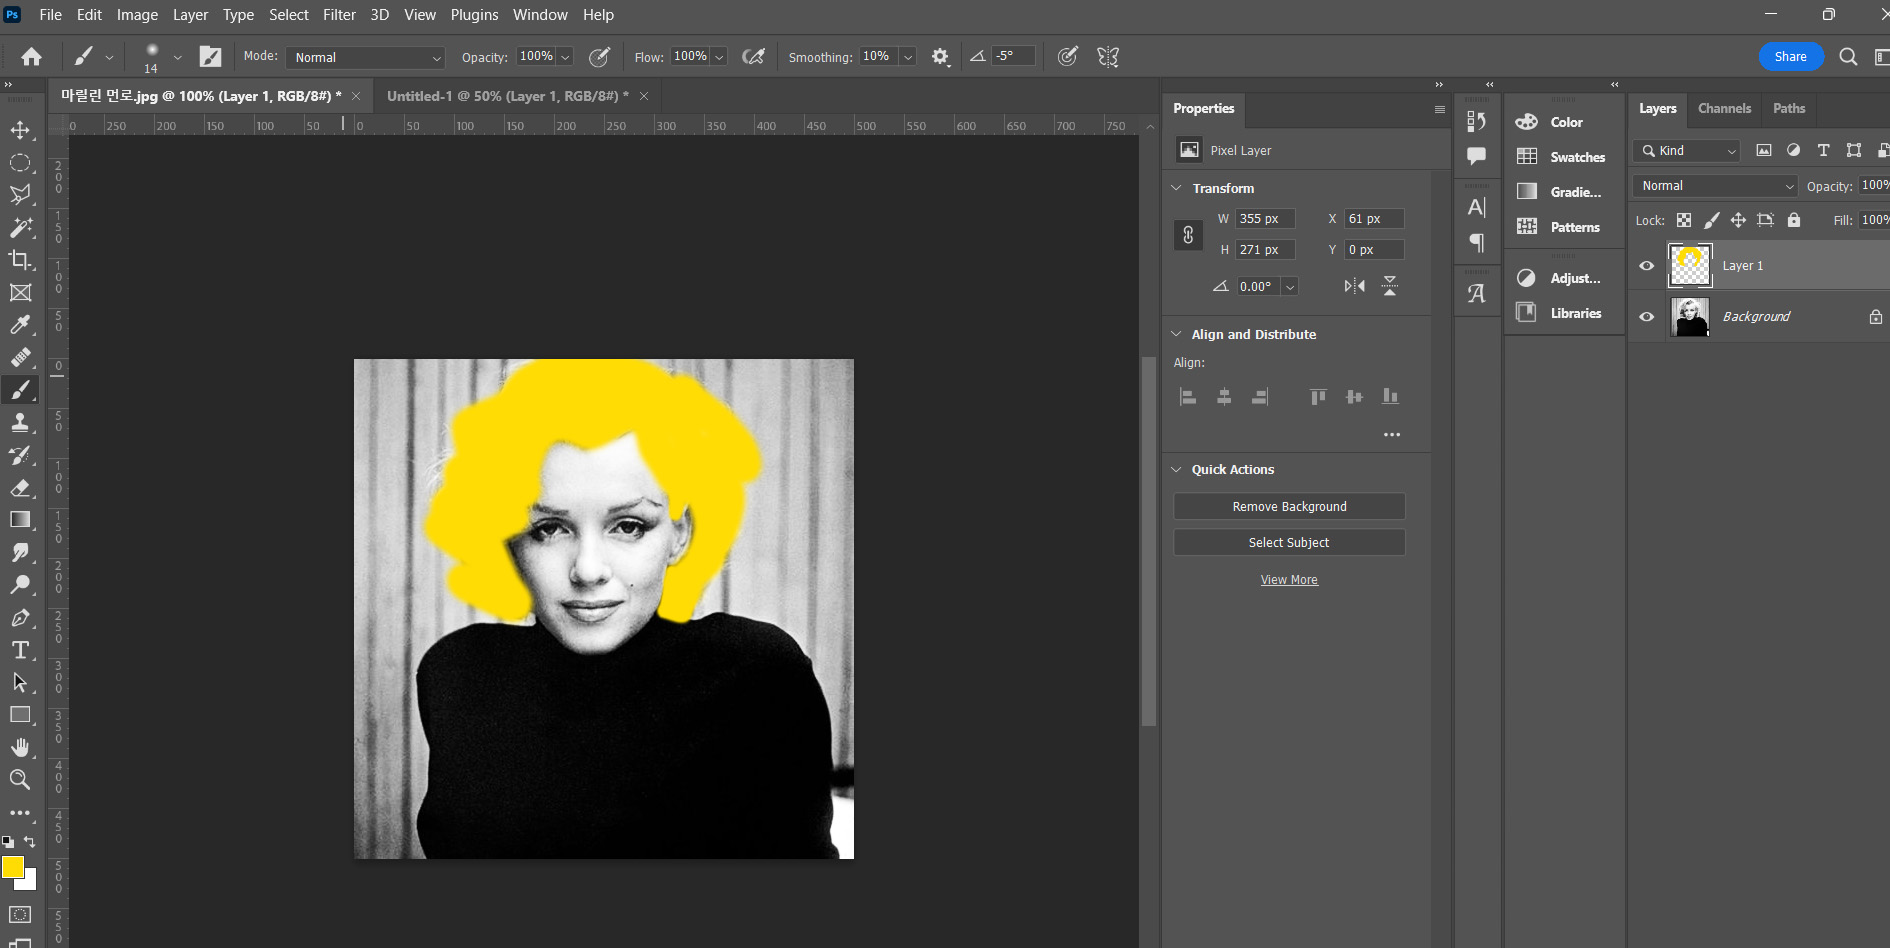Select the Eyedropper tool

point(20,325)
